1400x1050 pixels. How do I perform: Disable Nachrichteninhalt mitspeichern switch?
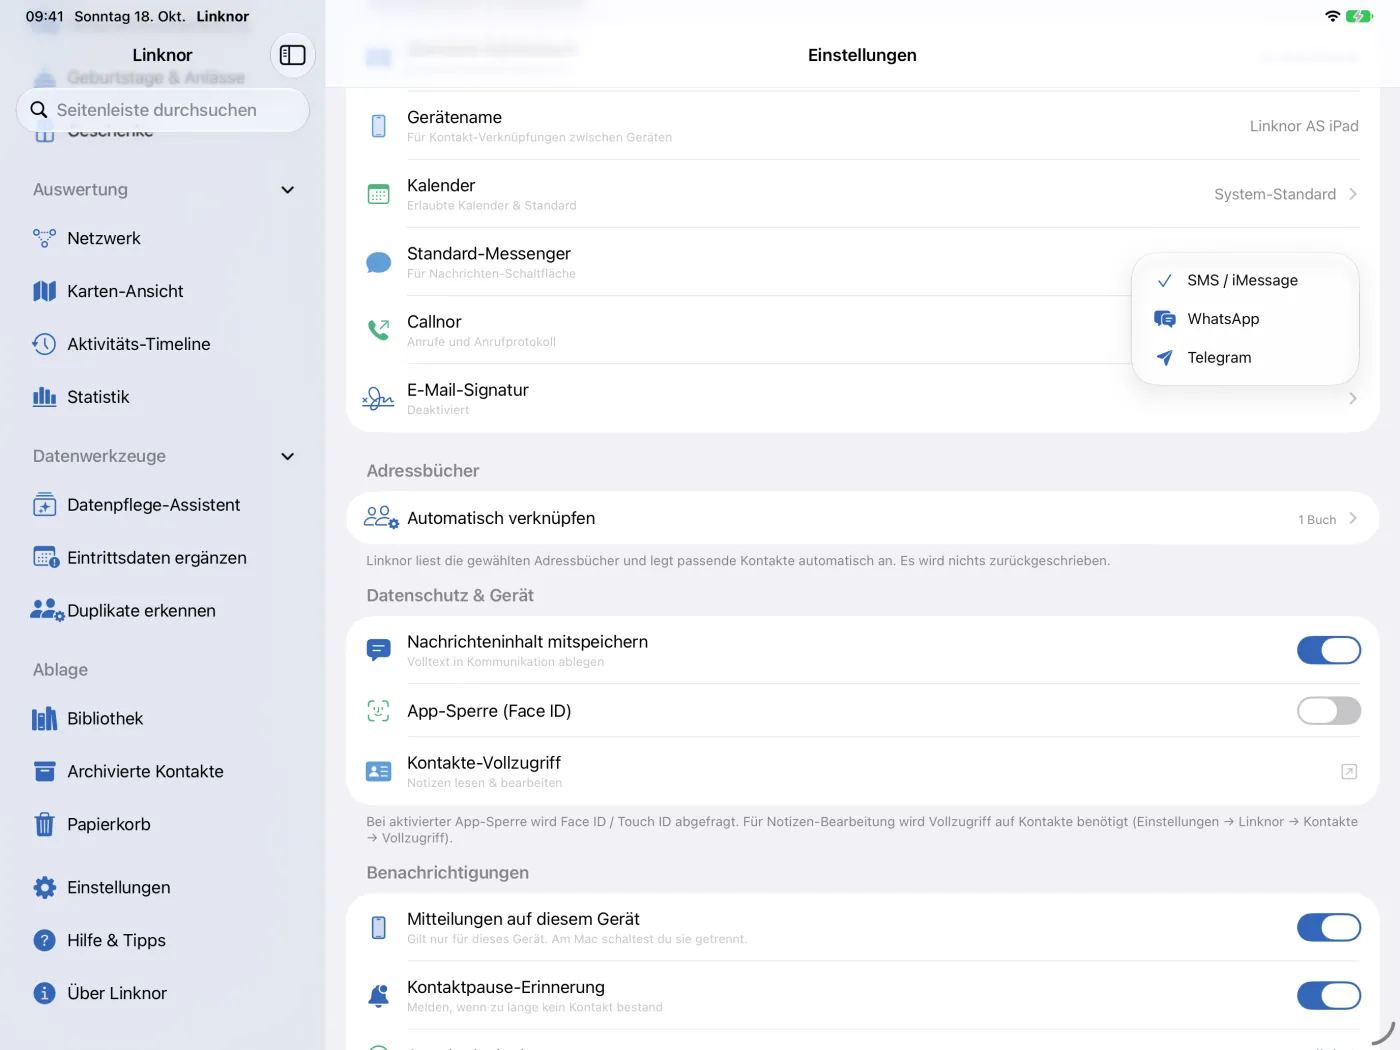[x=1329, y=650]
